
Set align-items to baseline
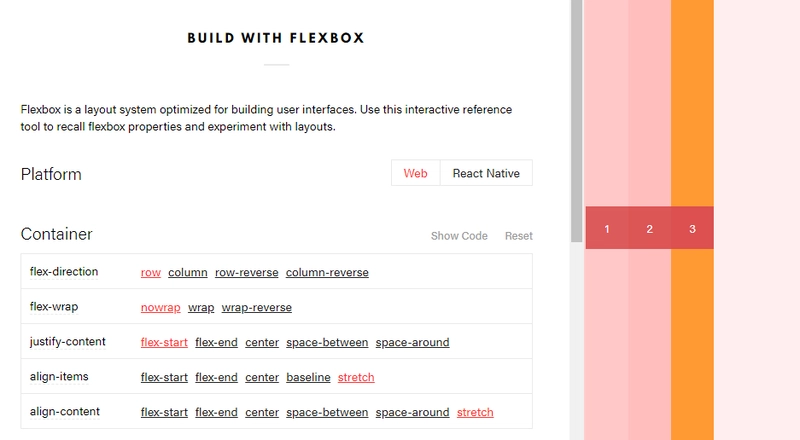point(308,377)
